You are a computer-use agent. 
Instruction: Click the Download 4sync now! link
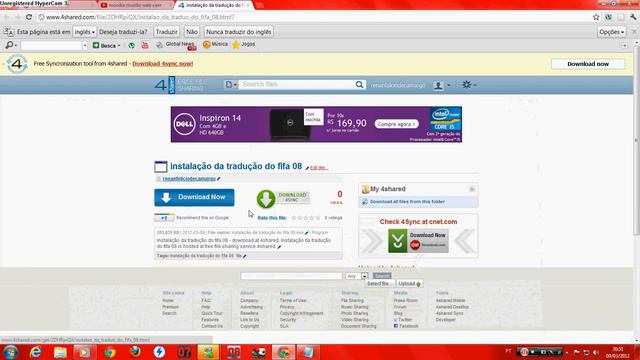(x=162, y=64)
